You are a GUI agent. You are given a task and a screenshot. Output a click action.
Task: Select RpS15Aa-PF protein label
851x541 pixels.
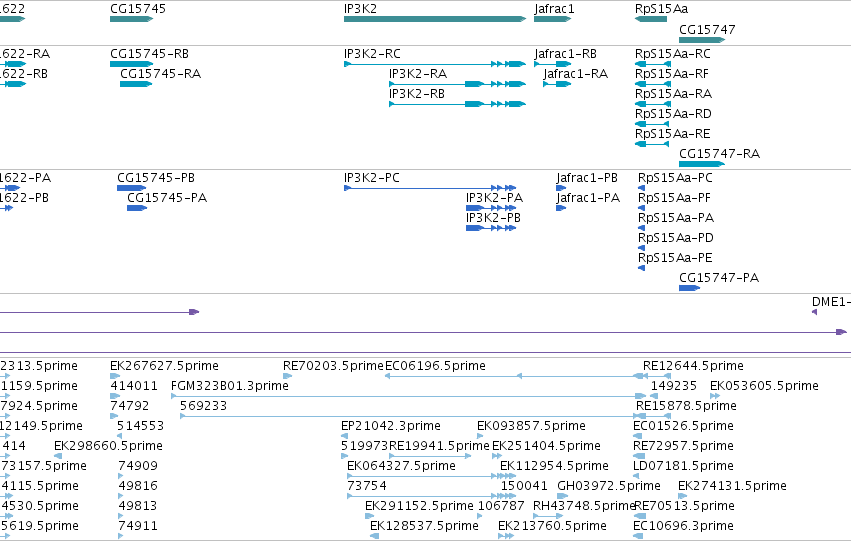pyautogui.click(x=674, y=198)
